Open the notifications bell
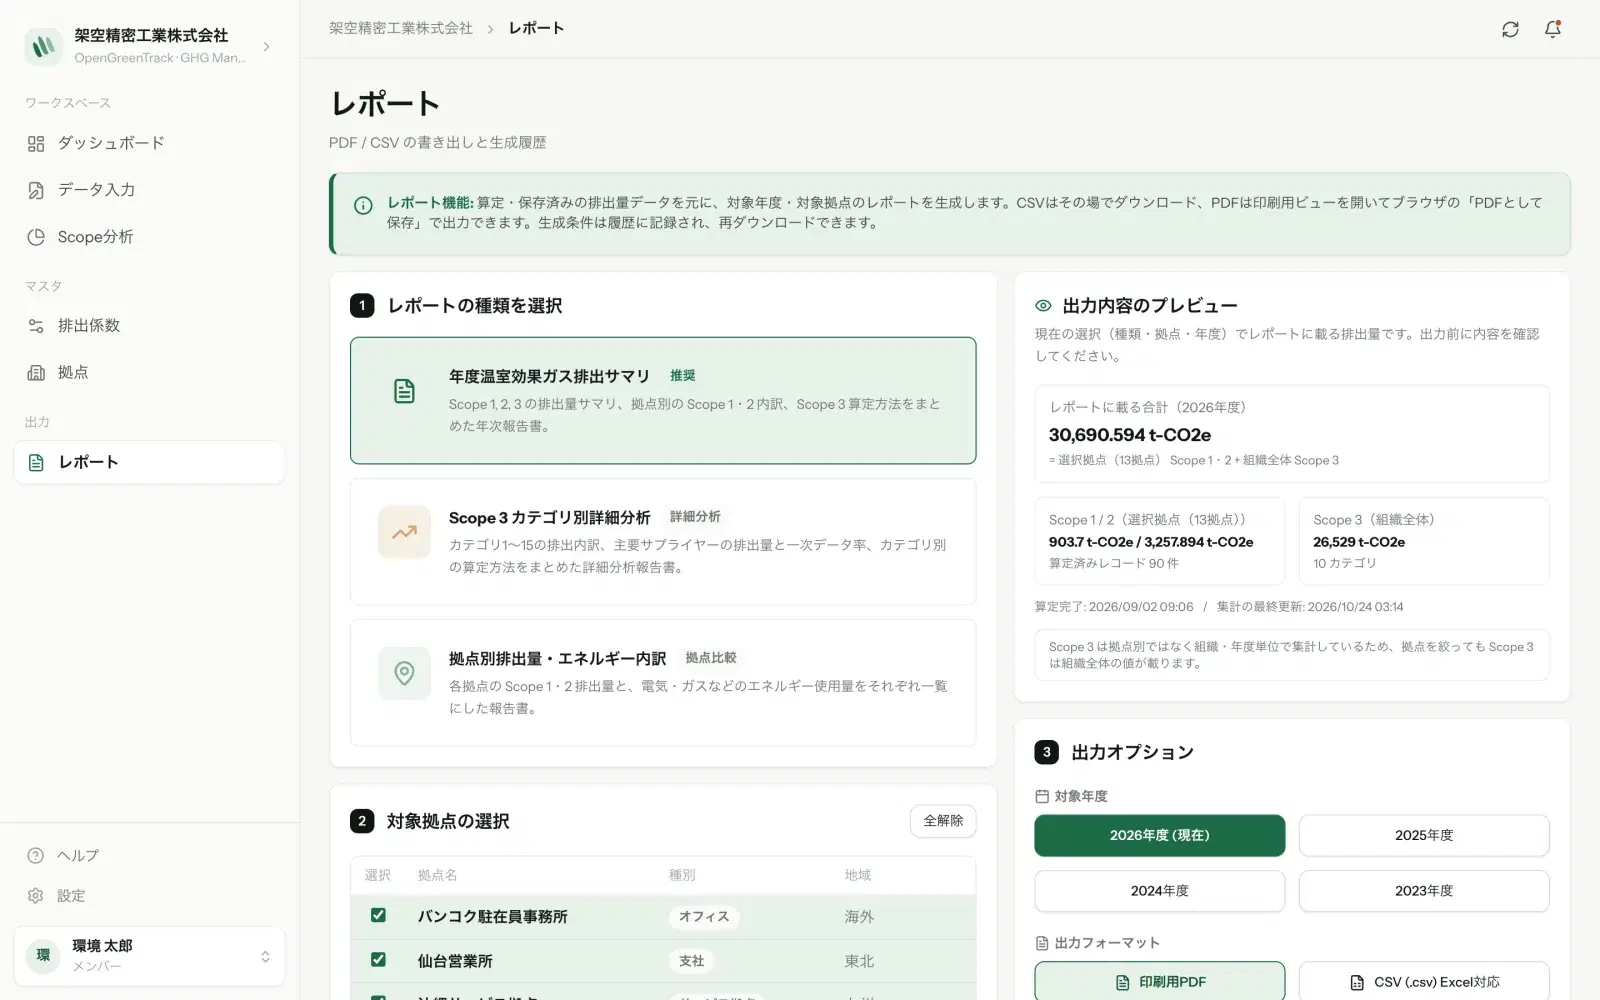The height and width of the screenshot is (1000, 1600). 1553,29
